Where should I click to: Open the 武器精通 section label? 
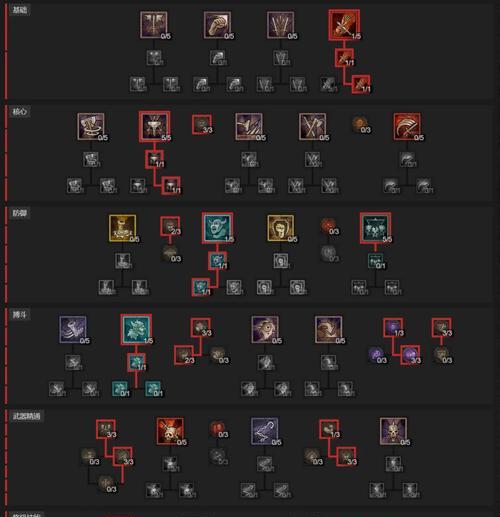(26, 416)
